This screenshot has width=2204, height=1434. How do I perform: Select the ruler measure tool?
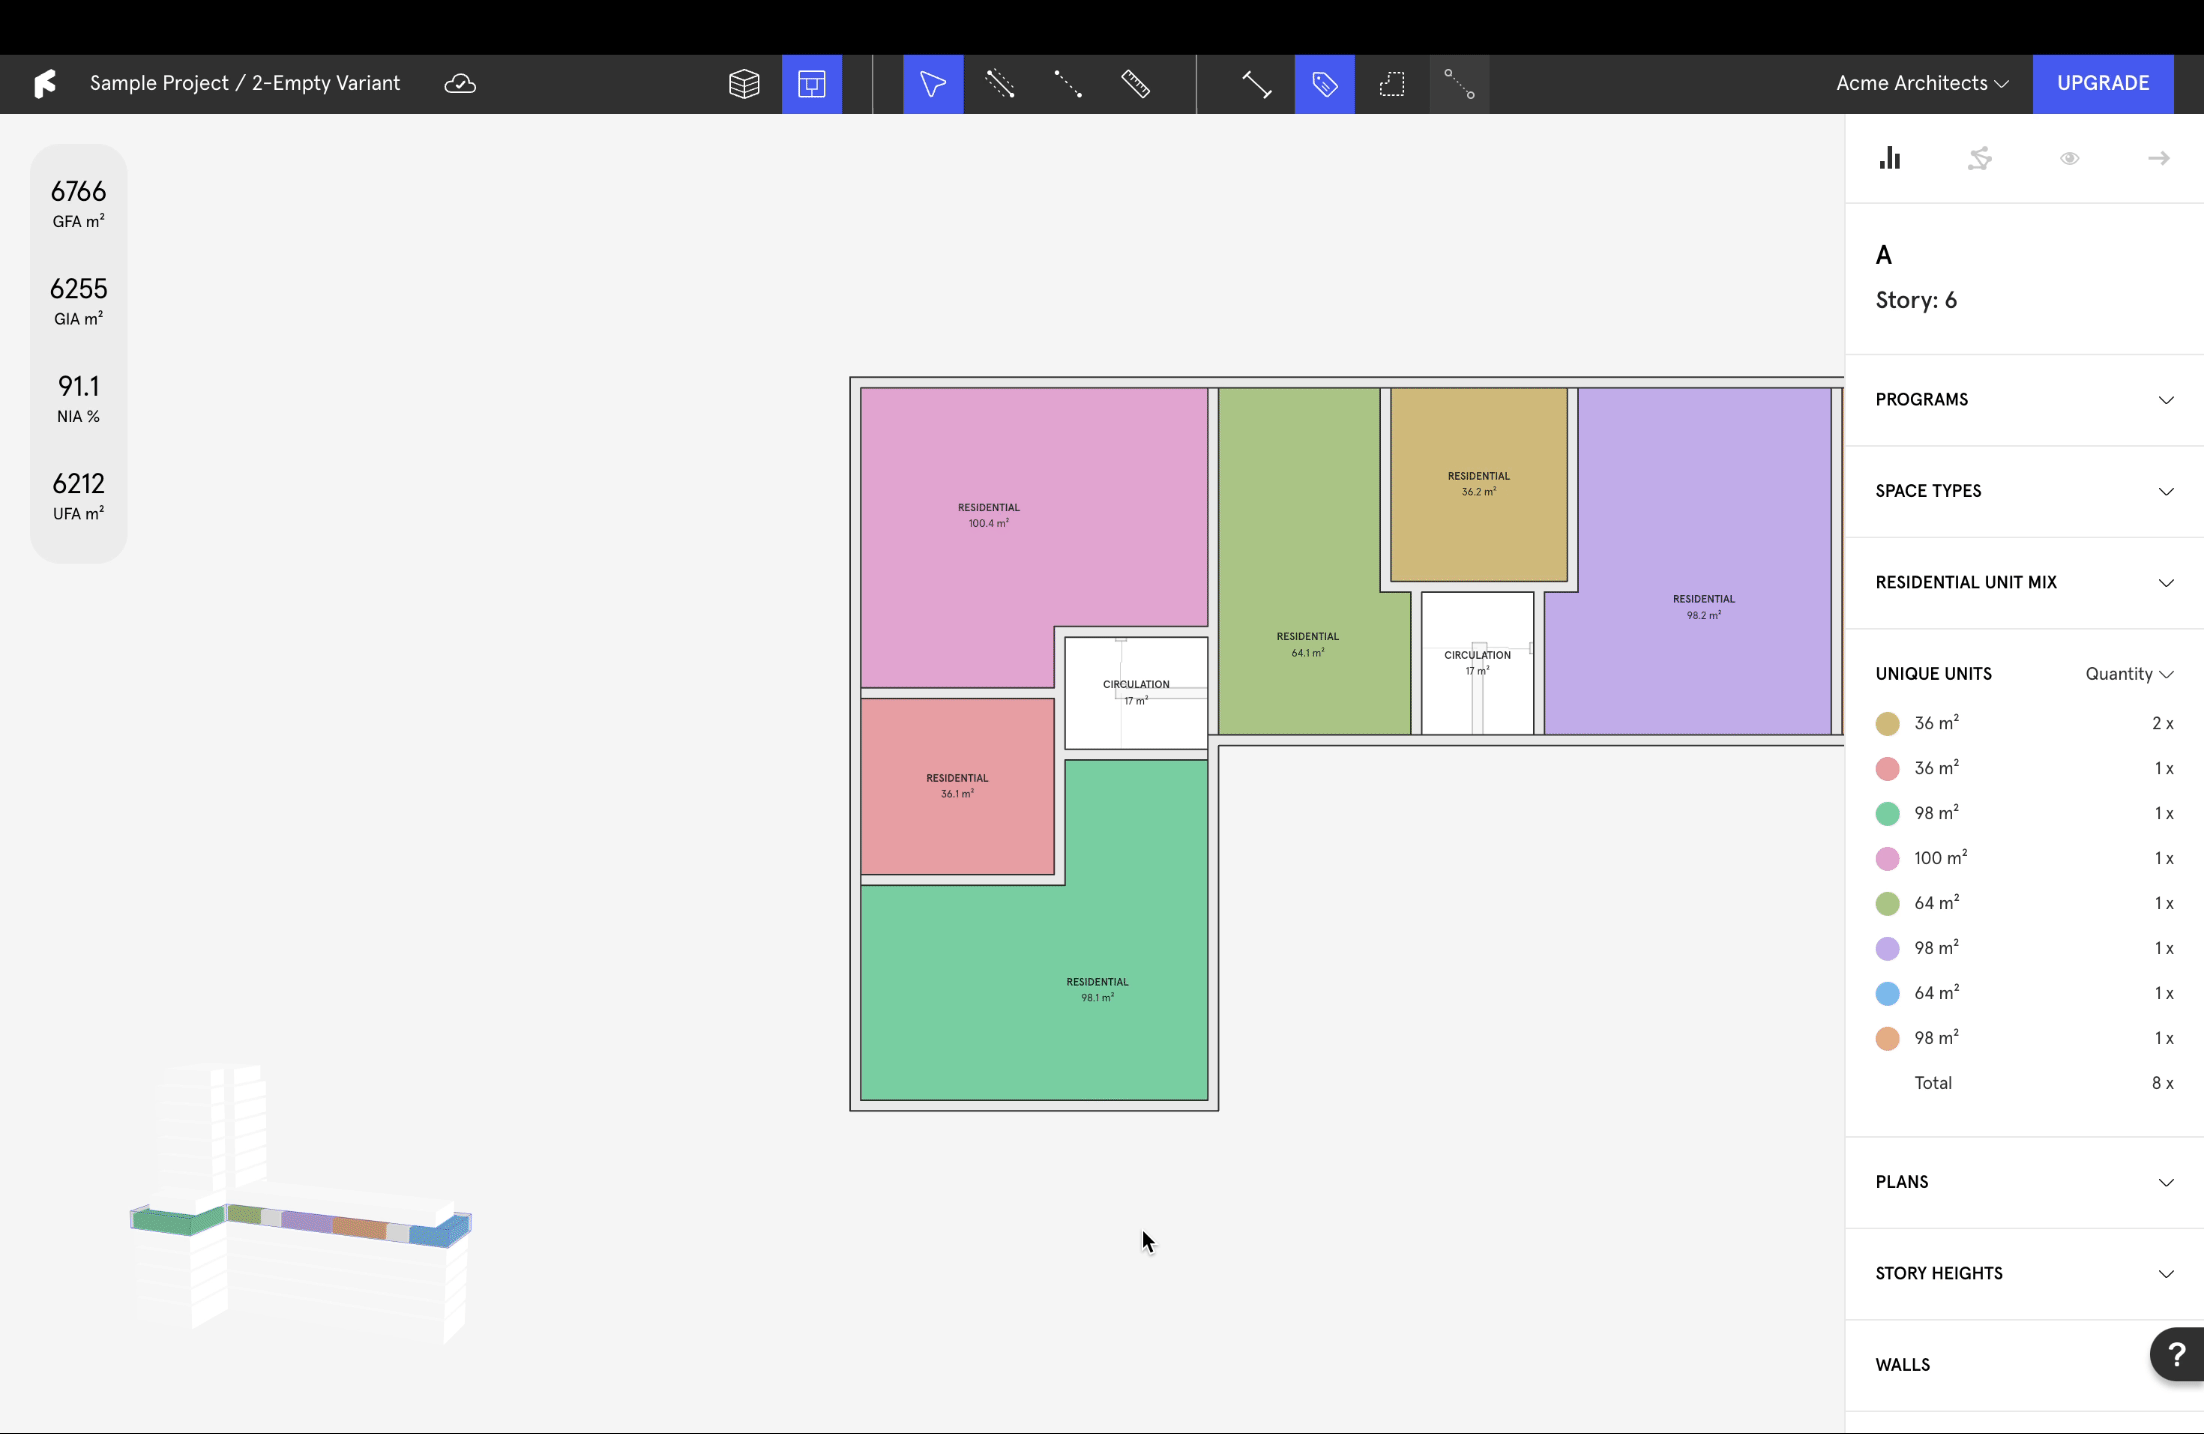point(1135,84)
